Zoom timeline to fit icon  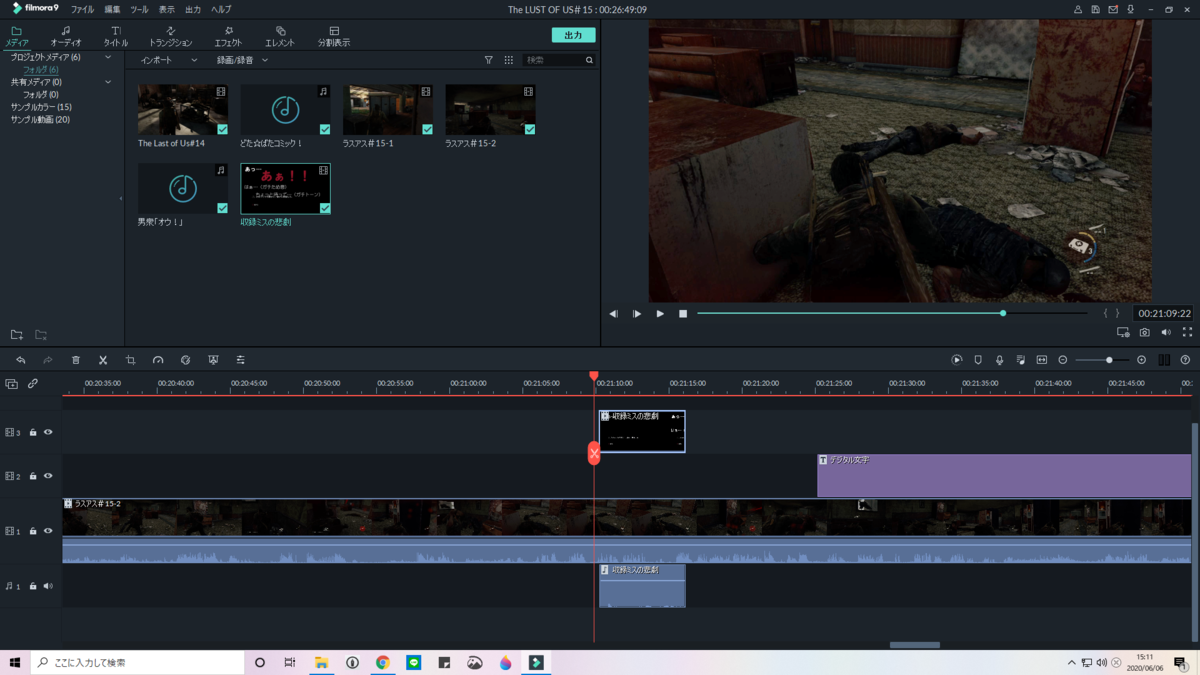1041,360
